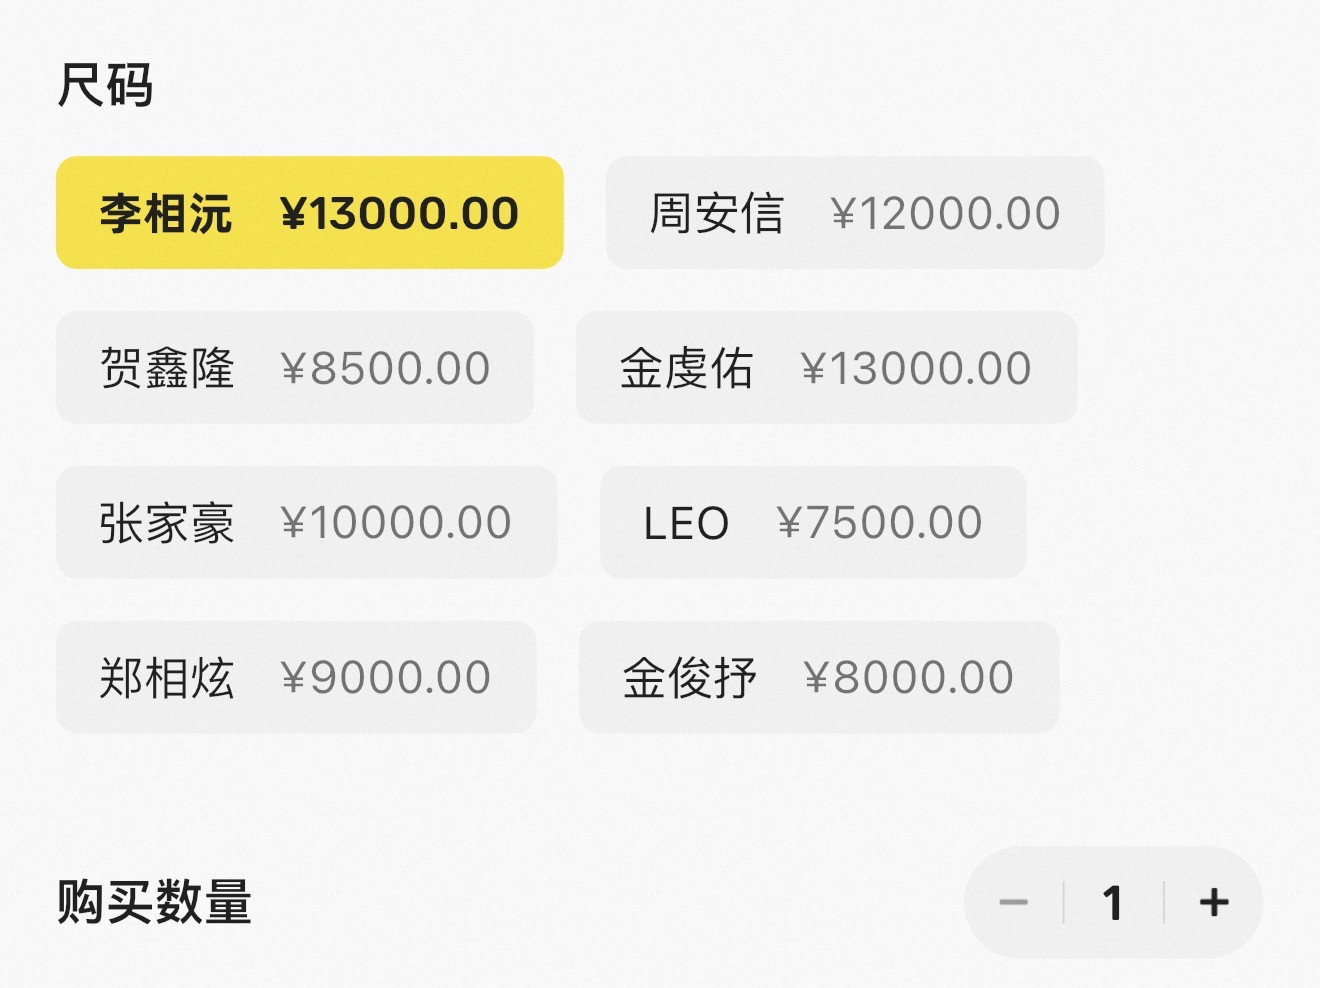This screenshot has width=1320, height=988.
Task: Pick the 郑相炫 option
Action: [296, 677]
